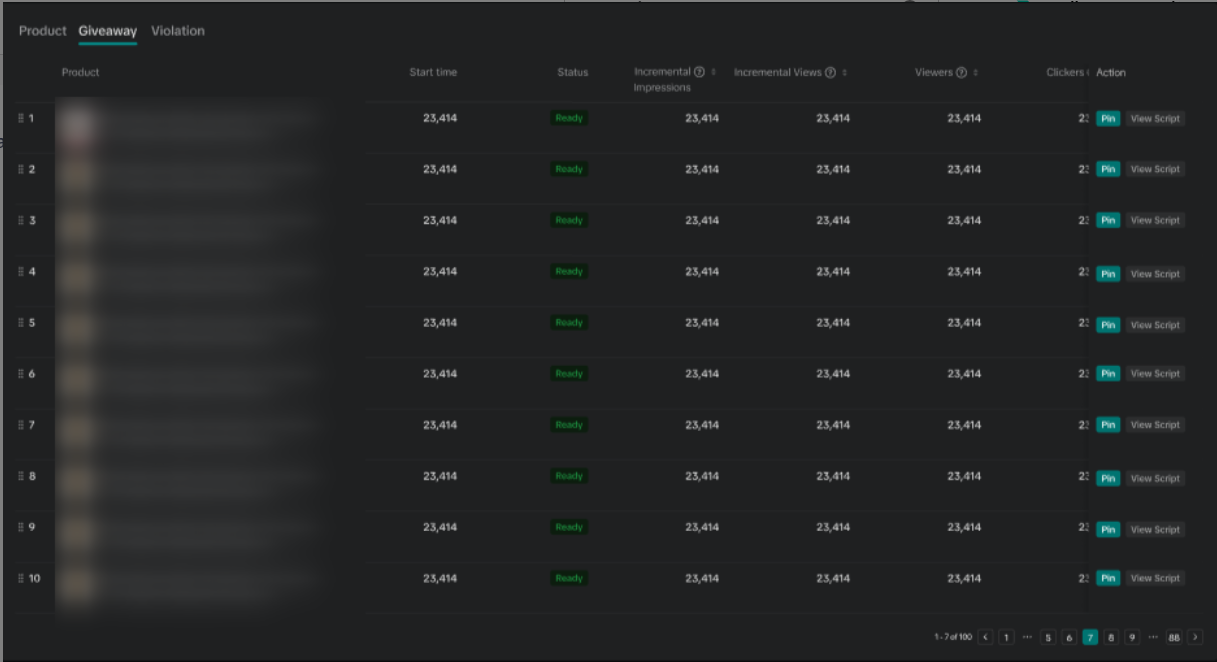Go to the previous page using the left arrow
Viewport: 1217px width, 662px height.
pos(985,637)
